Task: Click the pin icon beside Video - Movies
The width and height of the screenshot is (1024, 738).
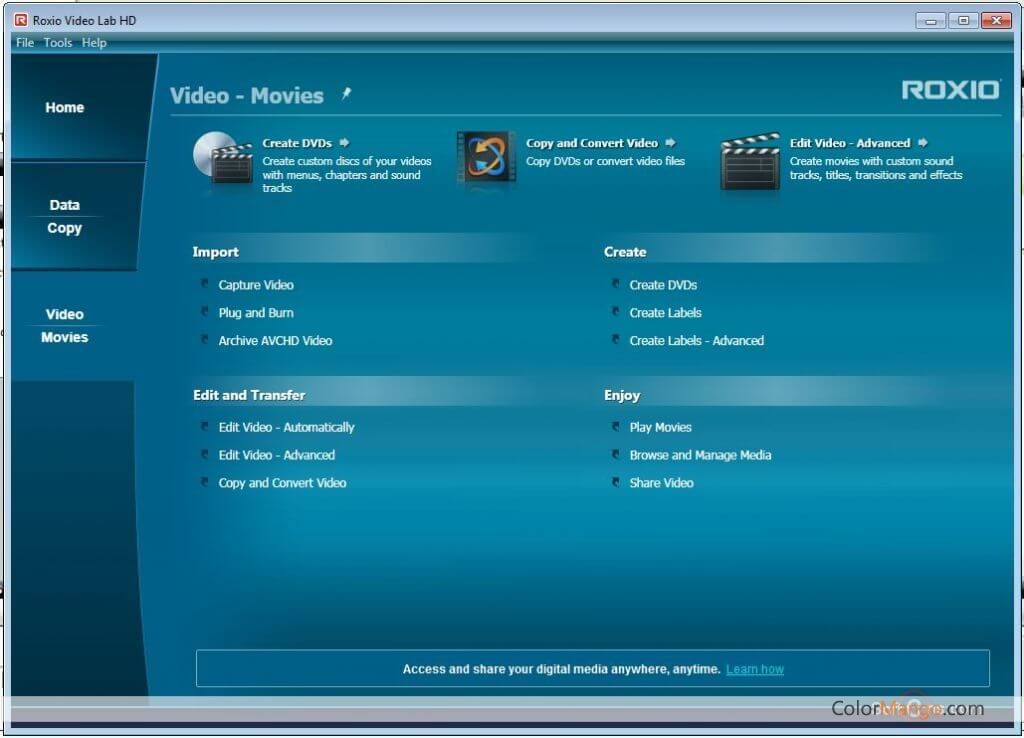Action: [346, 94]
